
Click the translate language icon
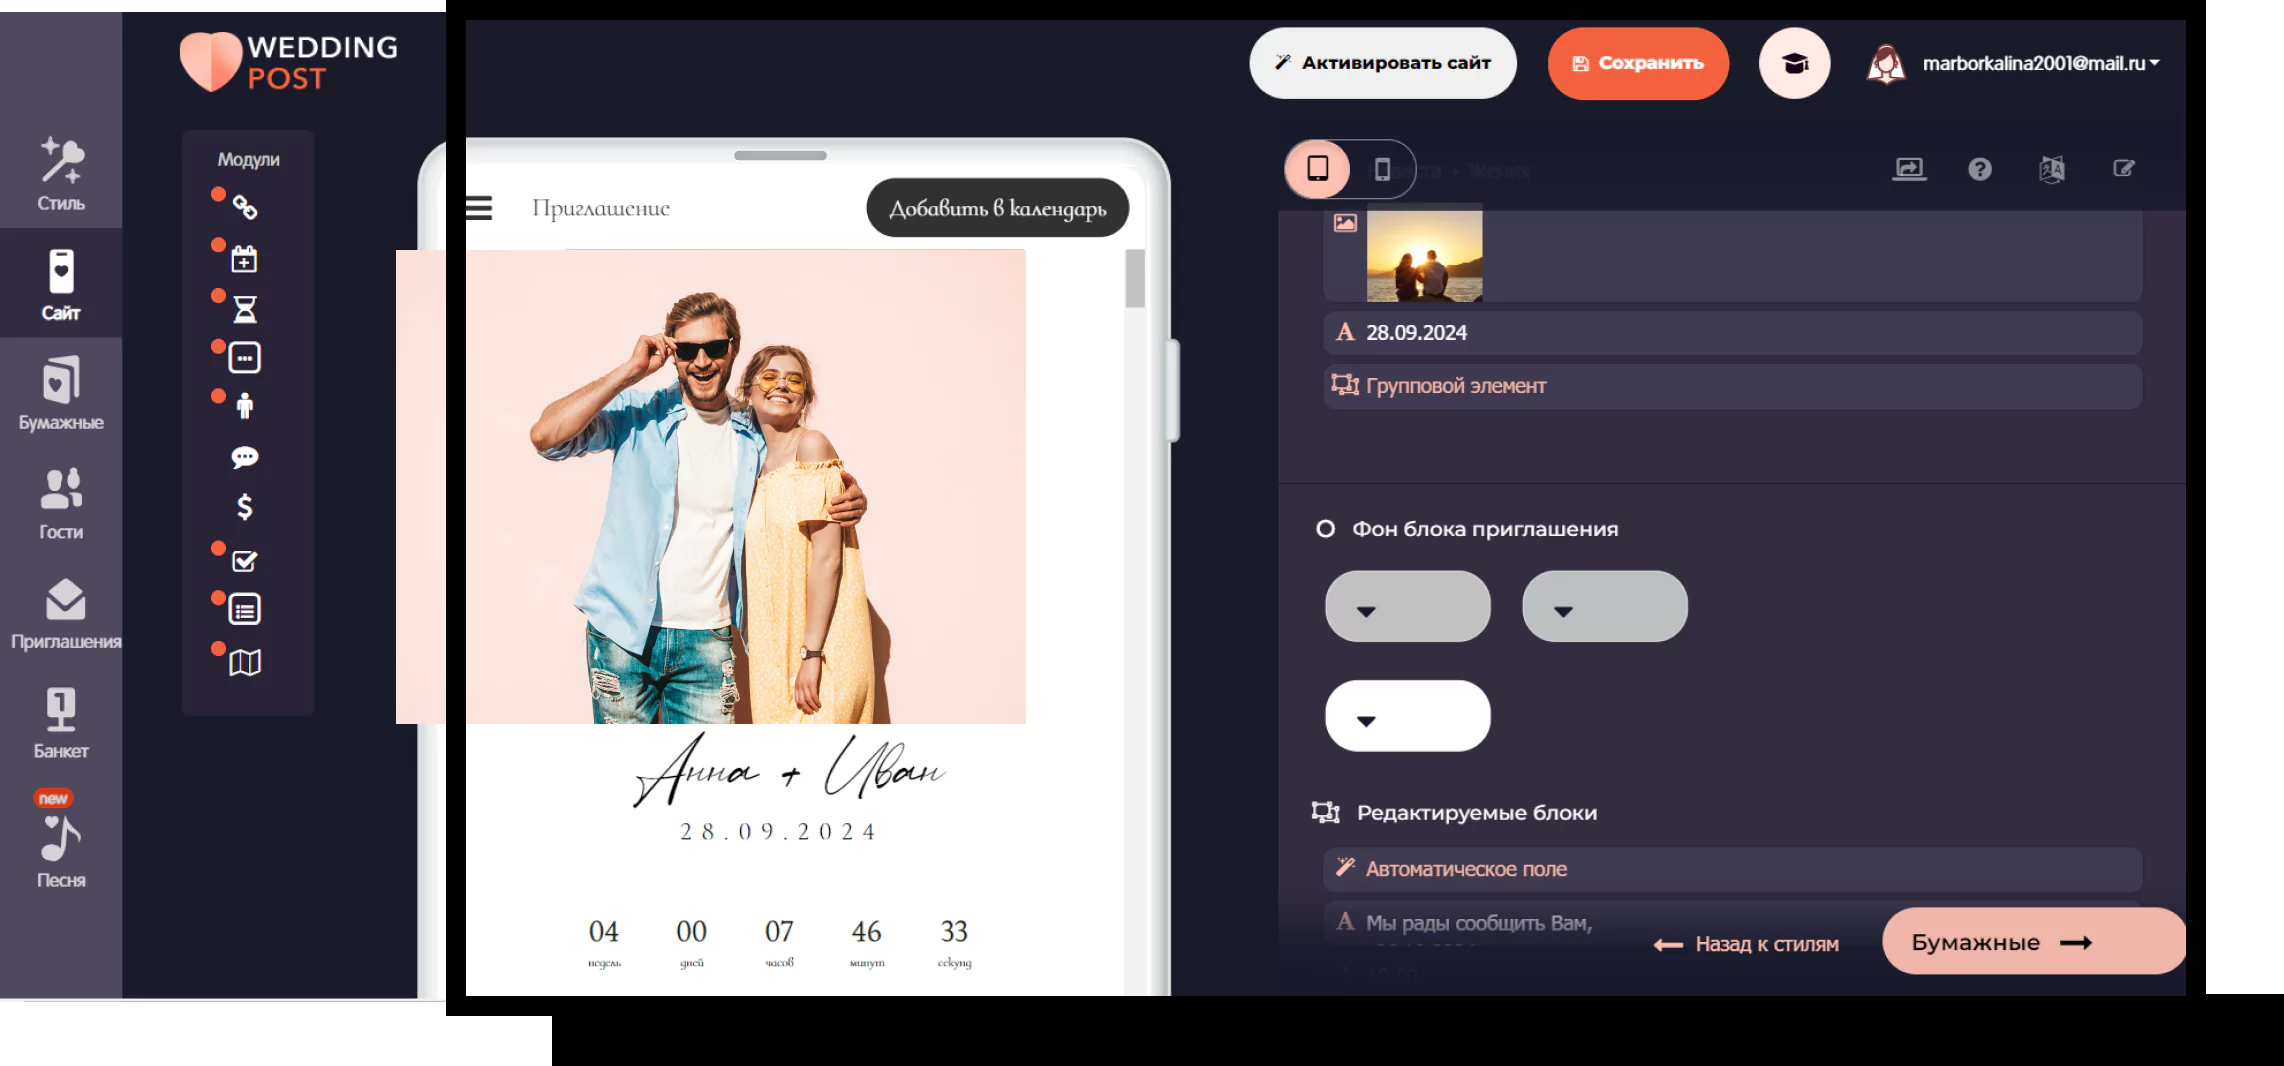tap(2052, 169)
